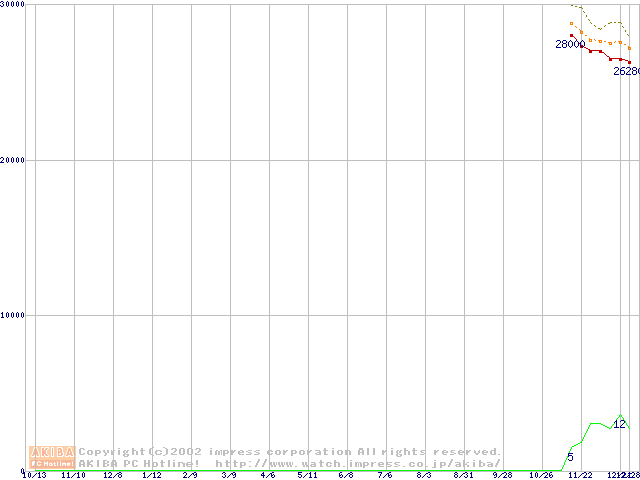Screen dimensions: 640x480
Task: Click the 2/9 date on x-axis
Action: click(x=190, y=476)
